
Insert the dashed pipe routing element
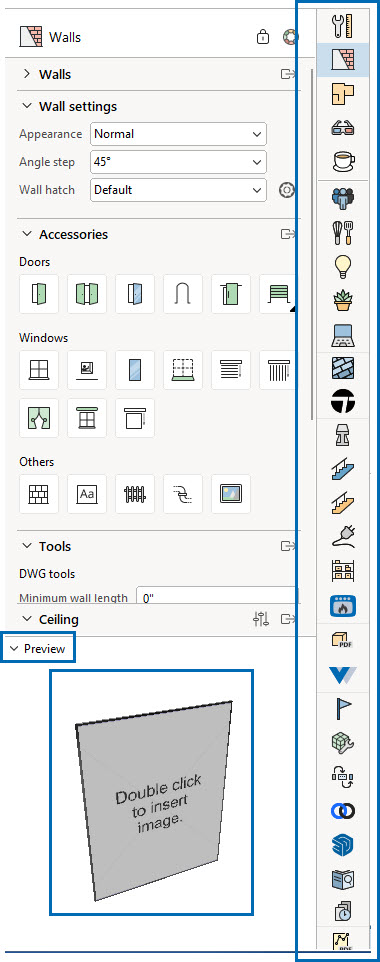point(183,494)
